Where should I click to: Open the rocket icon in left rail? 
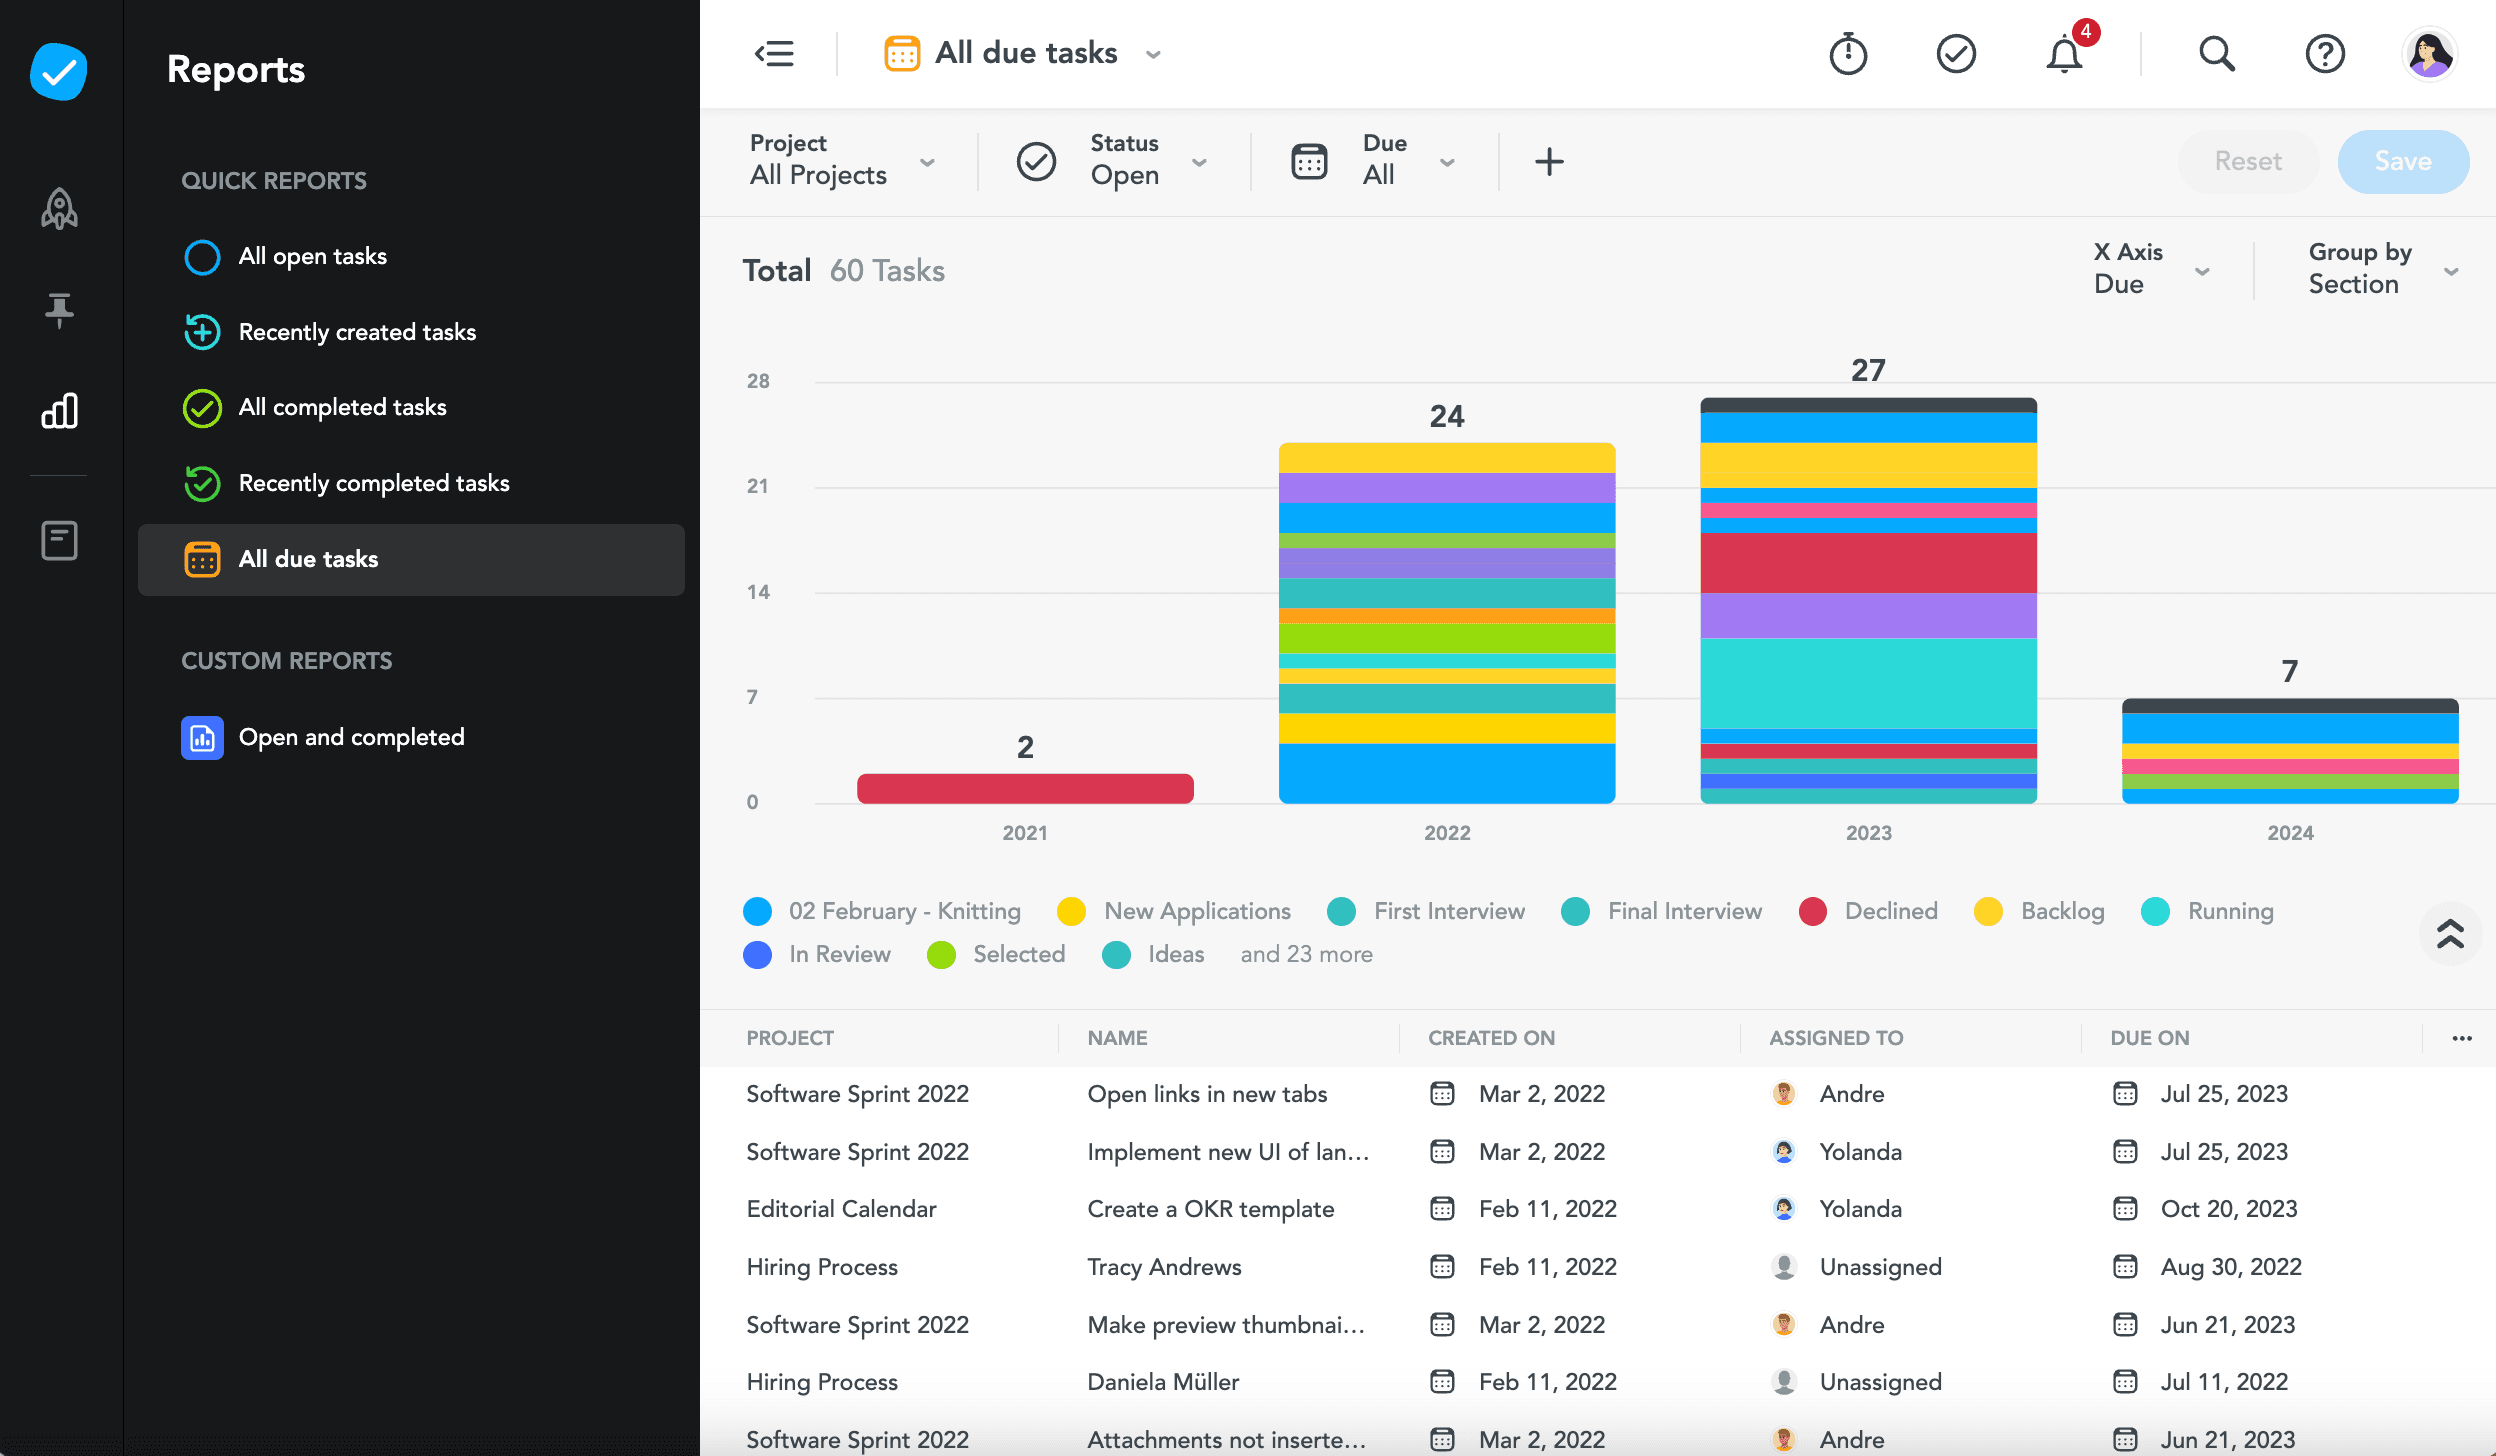click(59, 209)
